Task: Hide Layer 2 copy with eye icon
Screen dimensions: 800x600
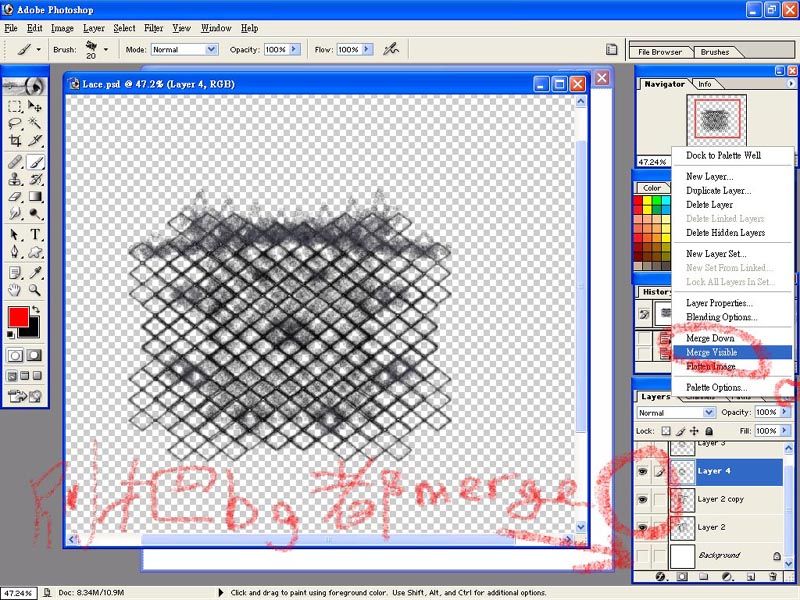Action: pyautogui.click(x=643, y=500)
